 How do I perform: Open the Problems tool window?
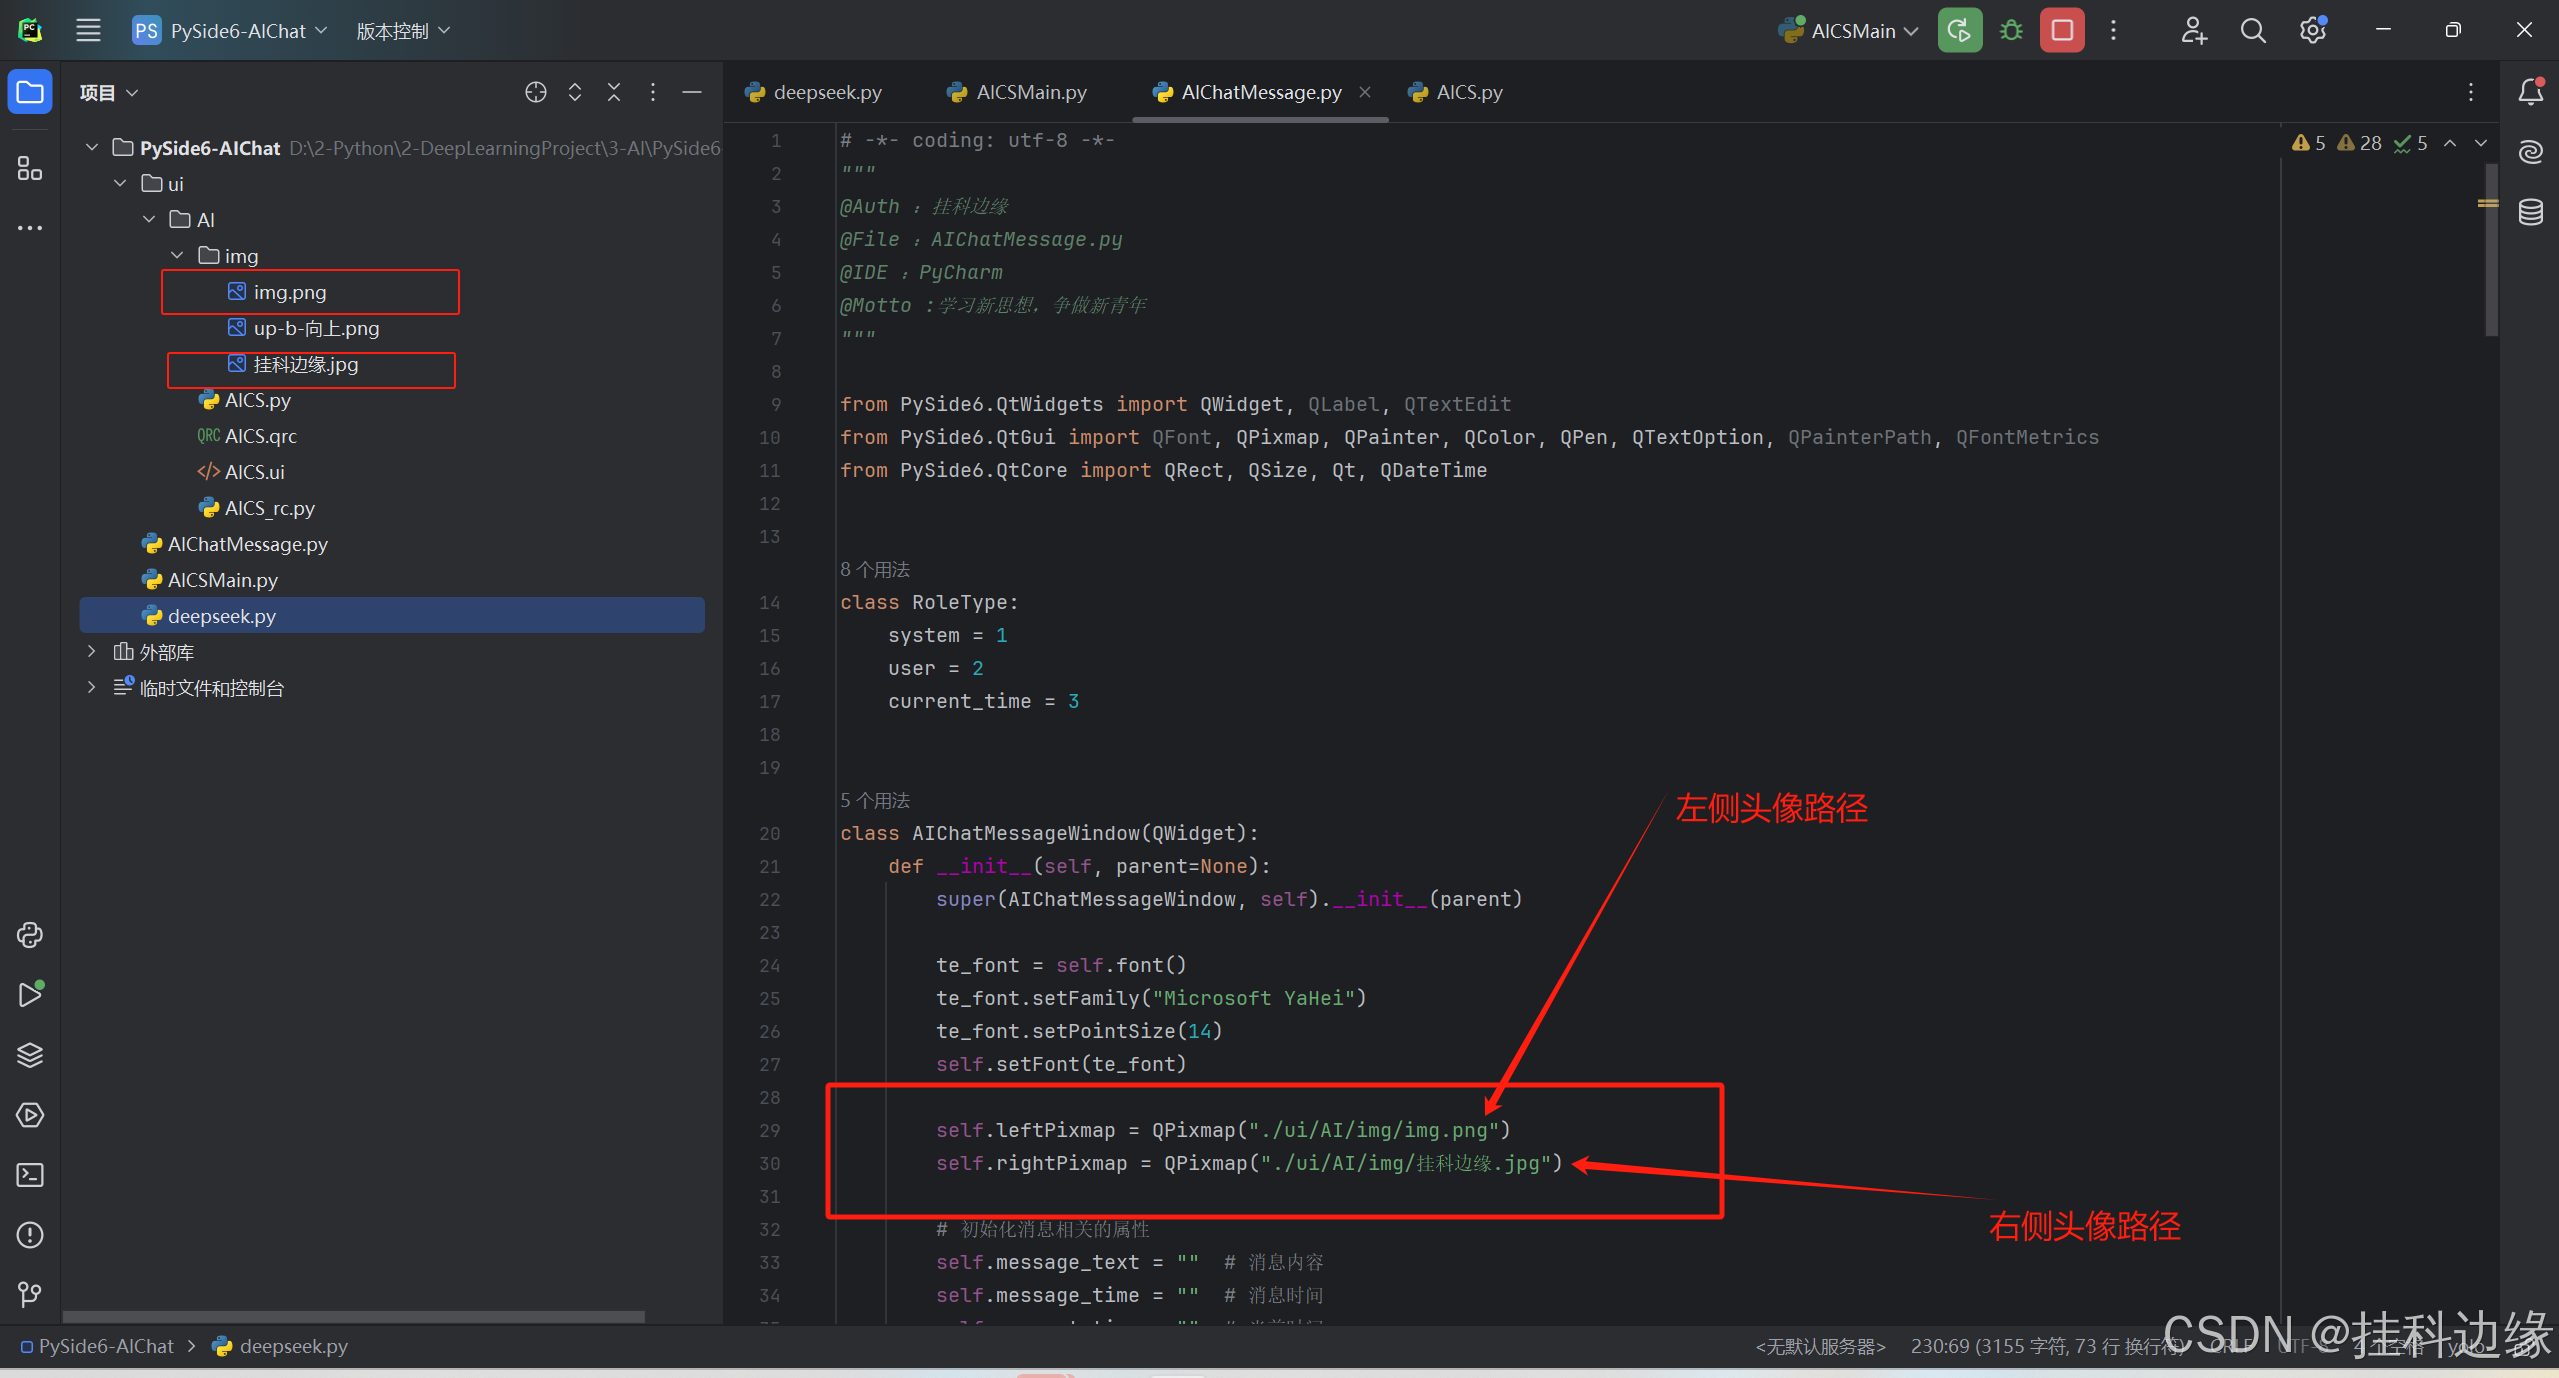[x=30, y=1235]
